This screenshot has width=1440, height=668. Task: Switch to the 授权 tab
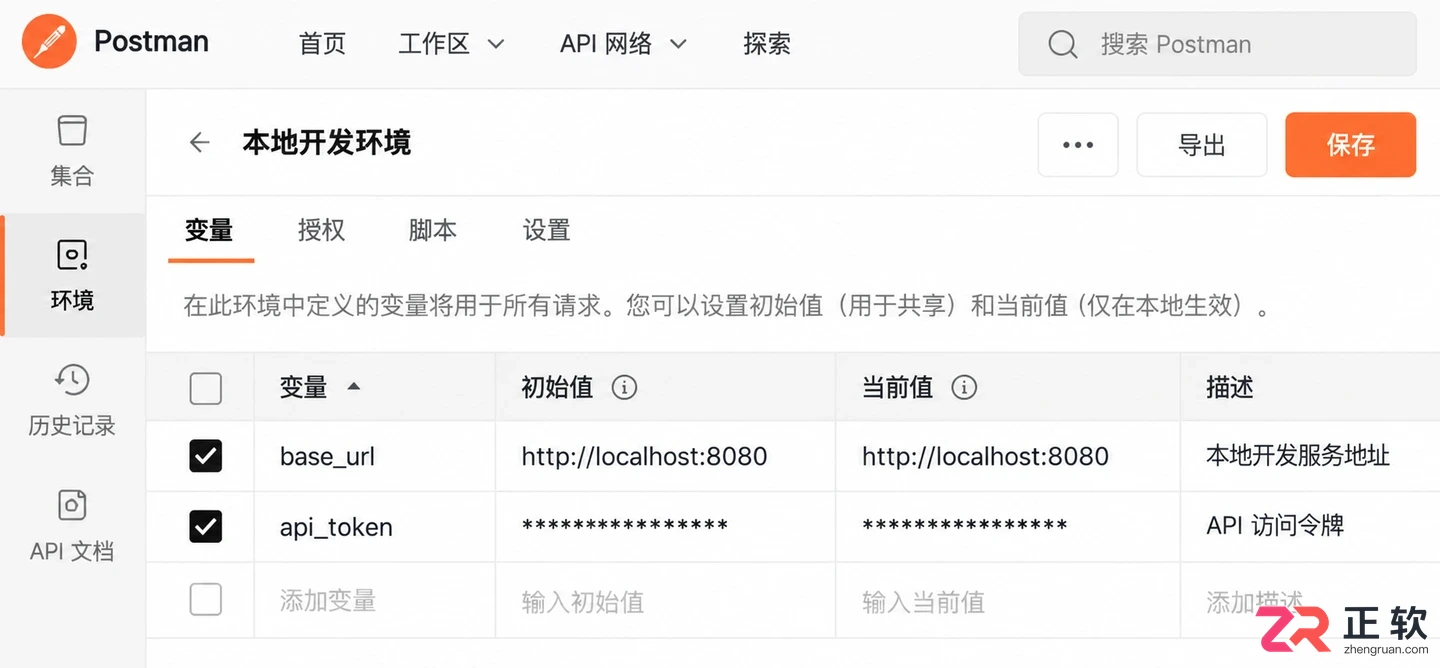click(322, 230)
